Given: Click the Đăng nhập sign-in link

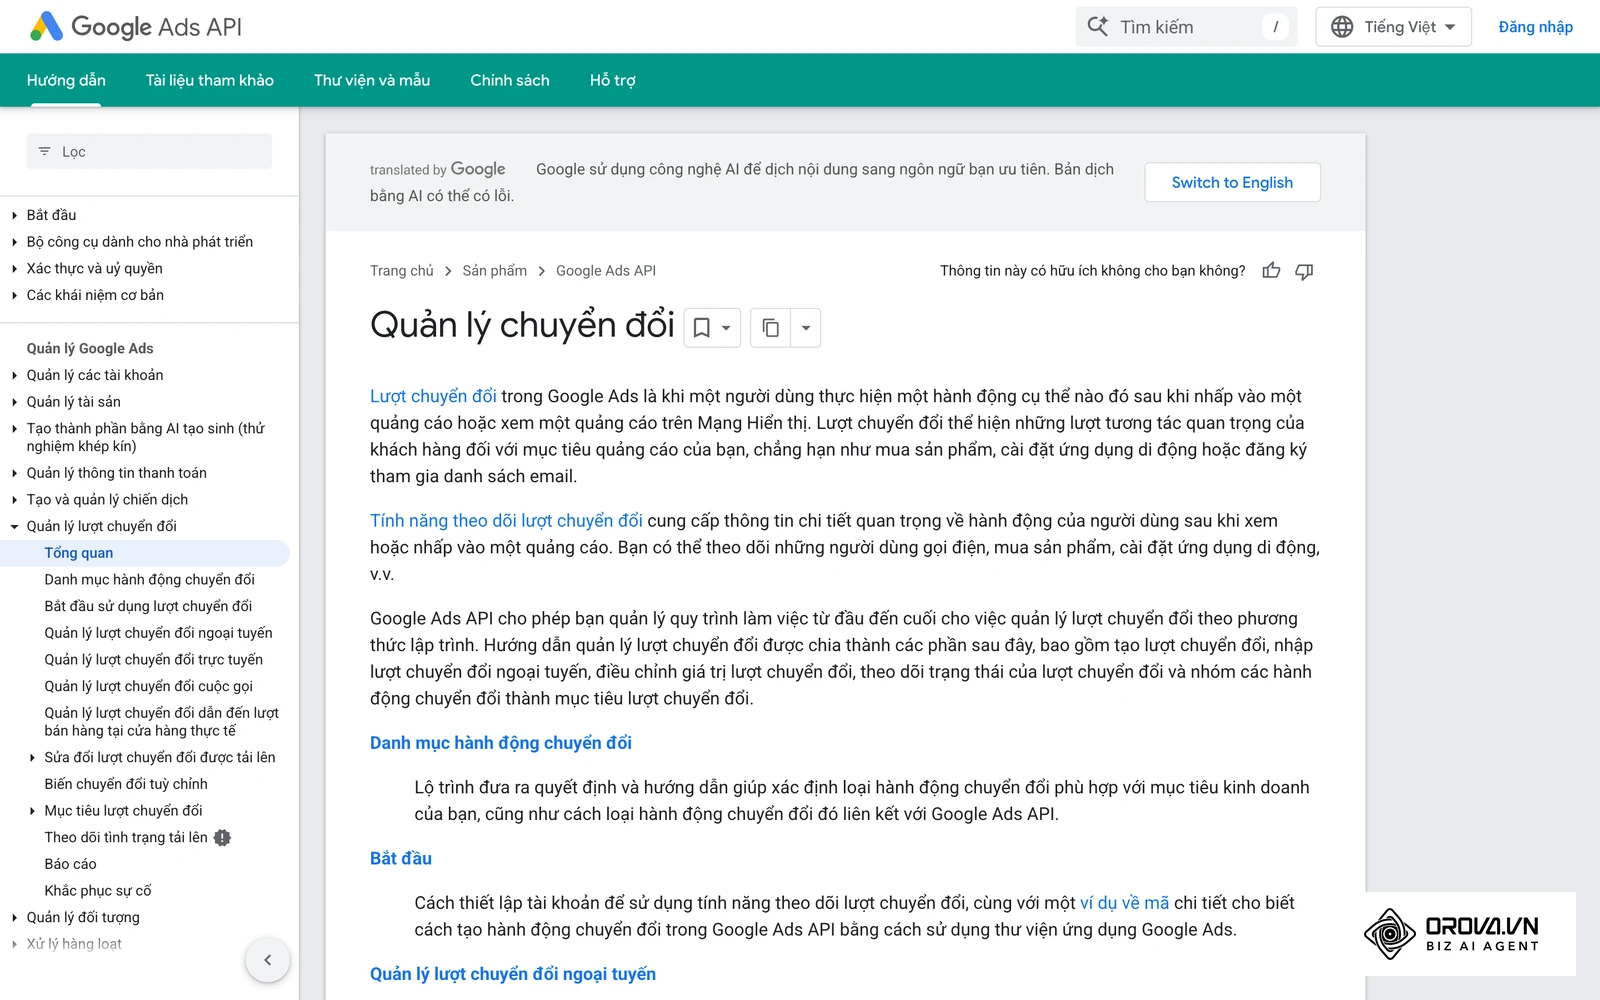Looking at the screenshot, I should (1535, 27).
